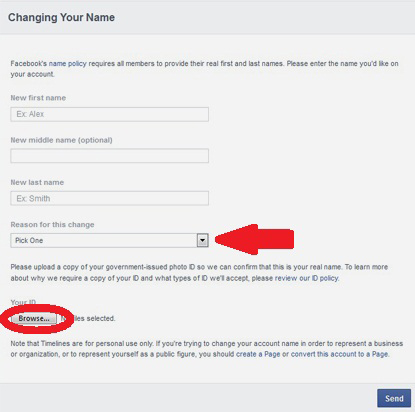Click the New first name label

coord(38,98)
